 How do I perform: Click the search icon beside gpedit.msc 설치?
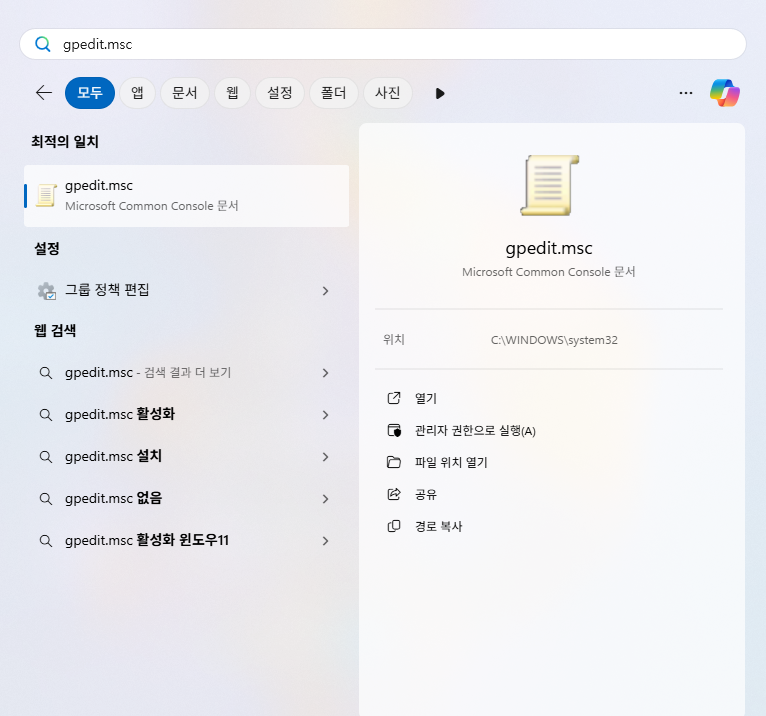click(46, 457)
